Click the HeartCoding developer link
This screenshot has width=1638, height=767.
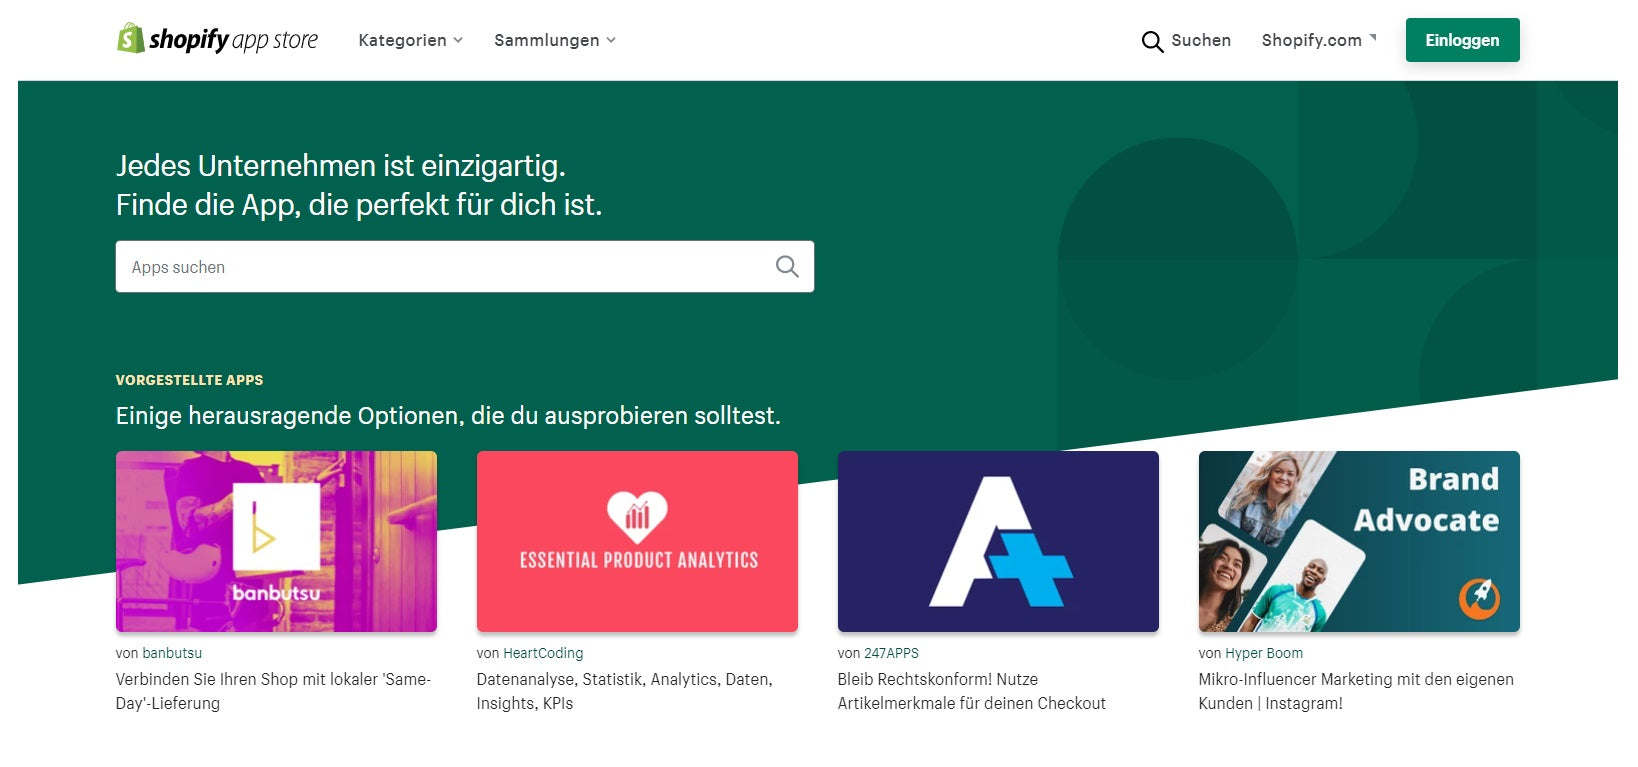click(x=543, y=653)
